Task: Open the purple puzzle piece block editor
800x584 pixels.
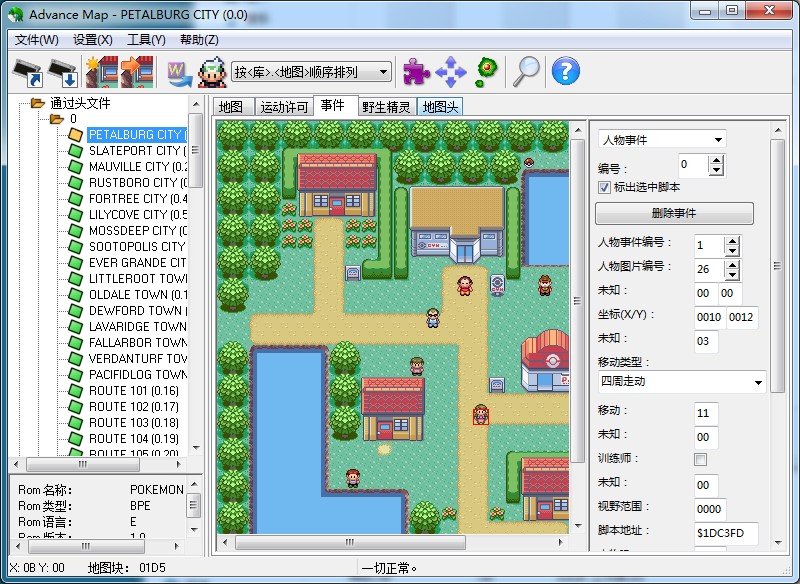Action: click(x=416, y=71)
